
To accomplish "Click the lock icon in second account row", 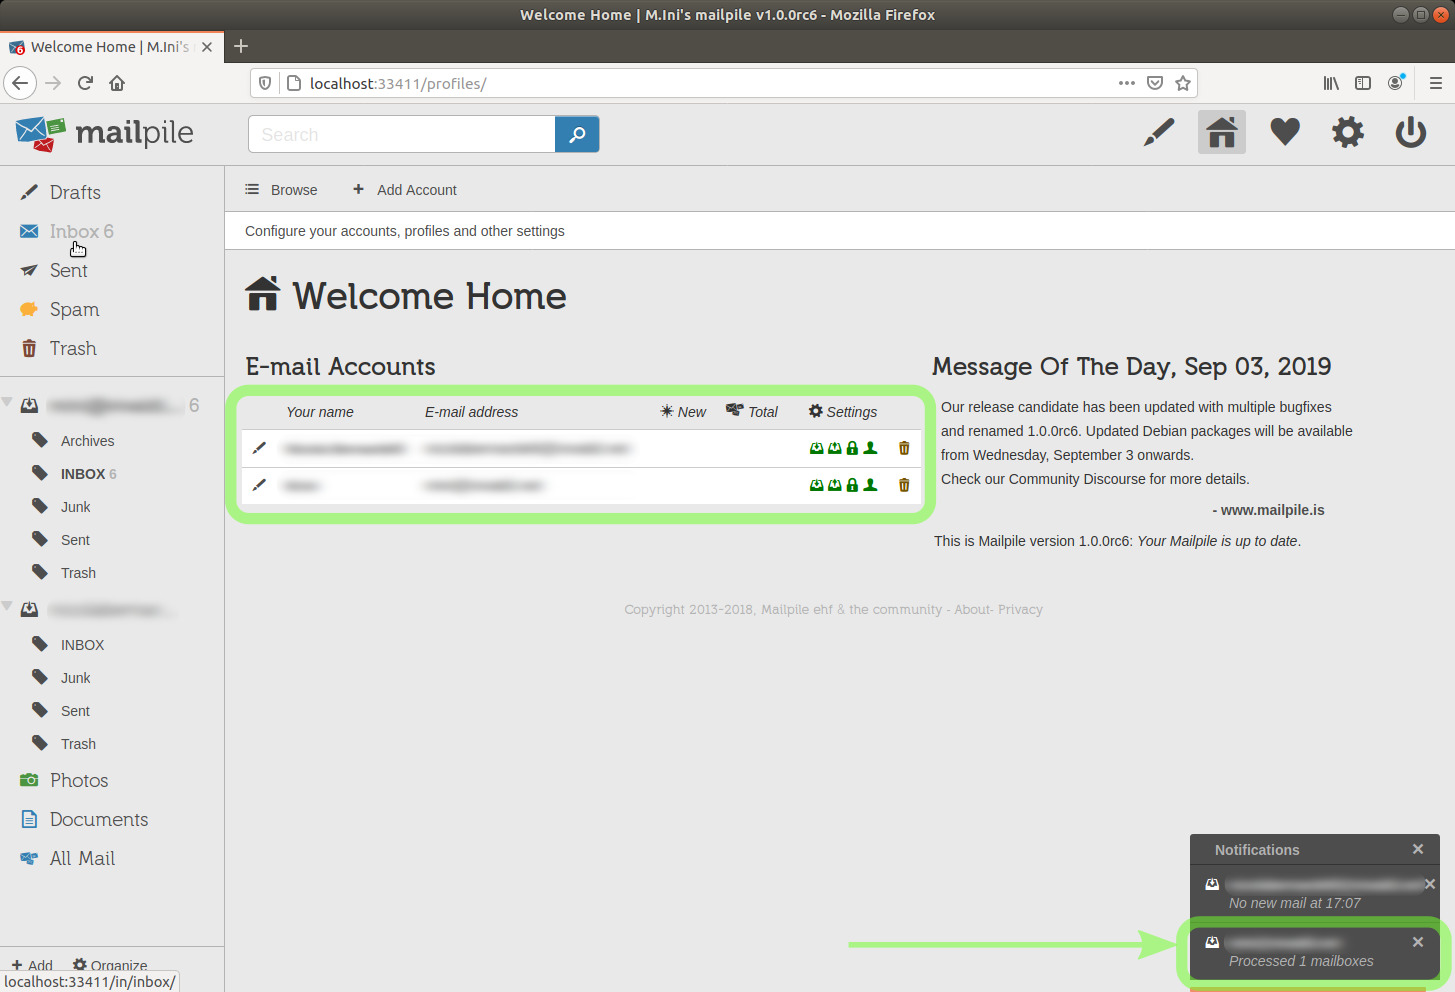I will click(852, 485).
